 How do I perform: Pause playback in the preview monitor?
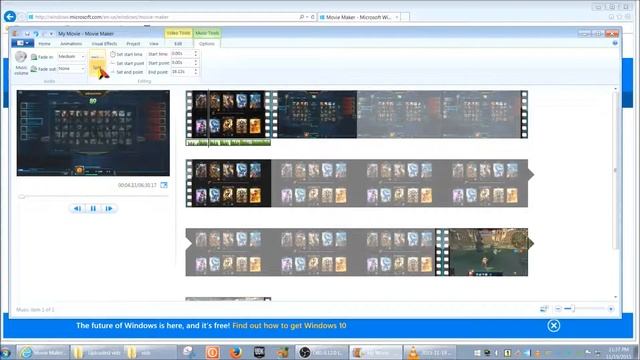[93, 209]
